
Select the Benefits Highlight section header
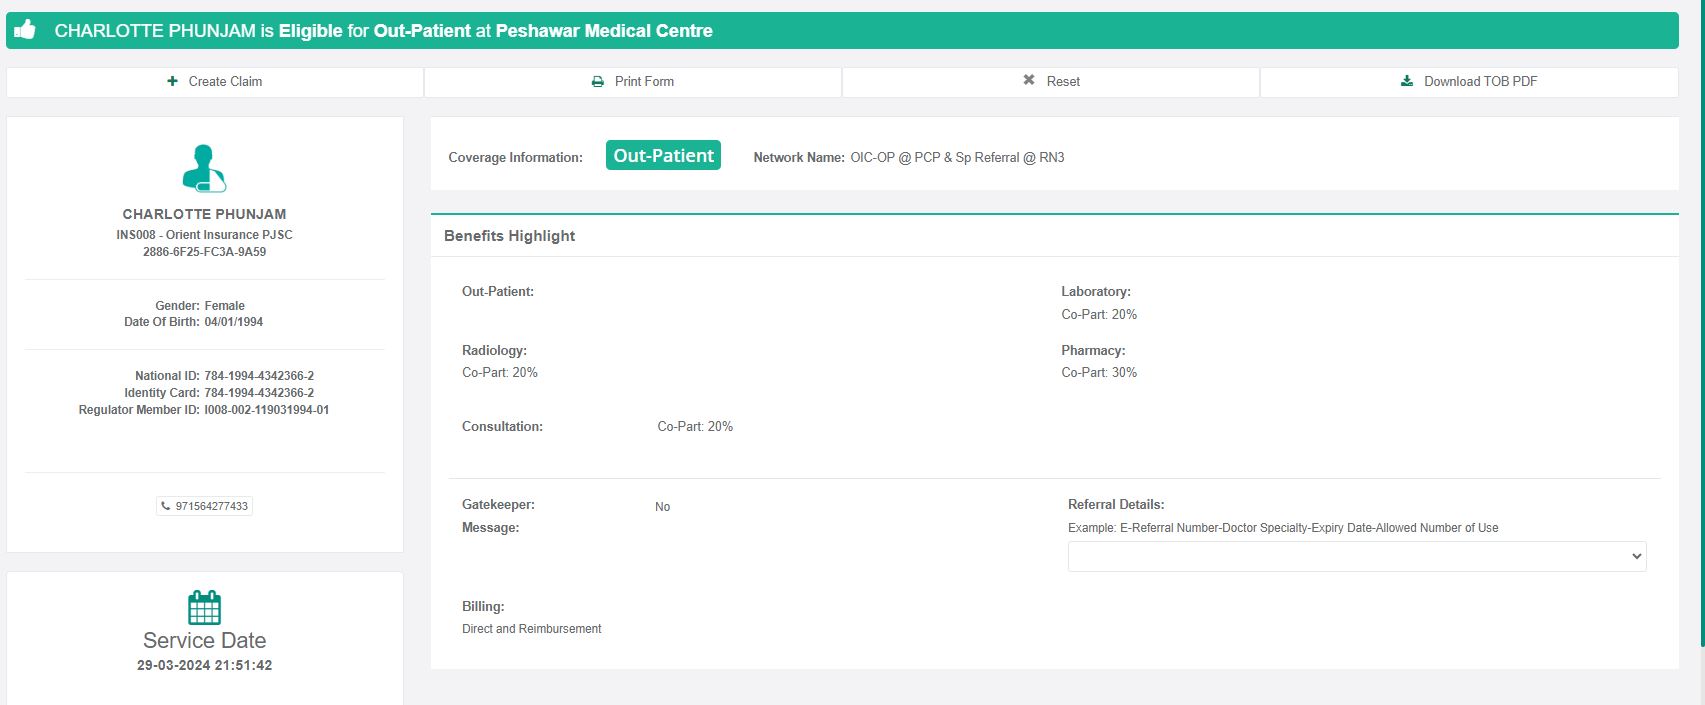coord(509,236)
